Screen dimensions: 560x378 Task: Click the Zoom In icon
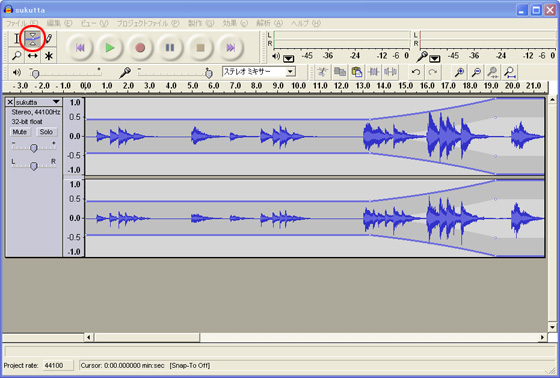[459, 72]
